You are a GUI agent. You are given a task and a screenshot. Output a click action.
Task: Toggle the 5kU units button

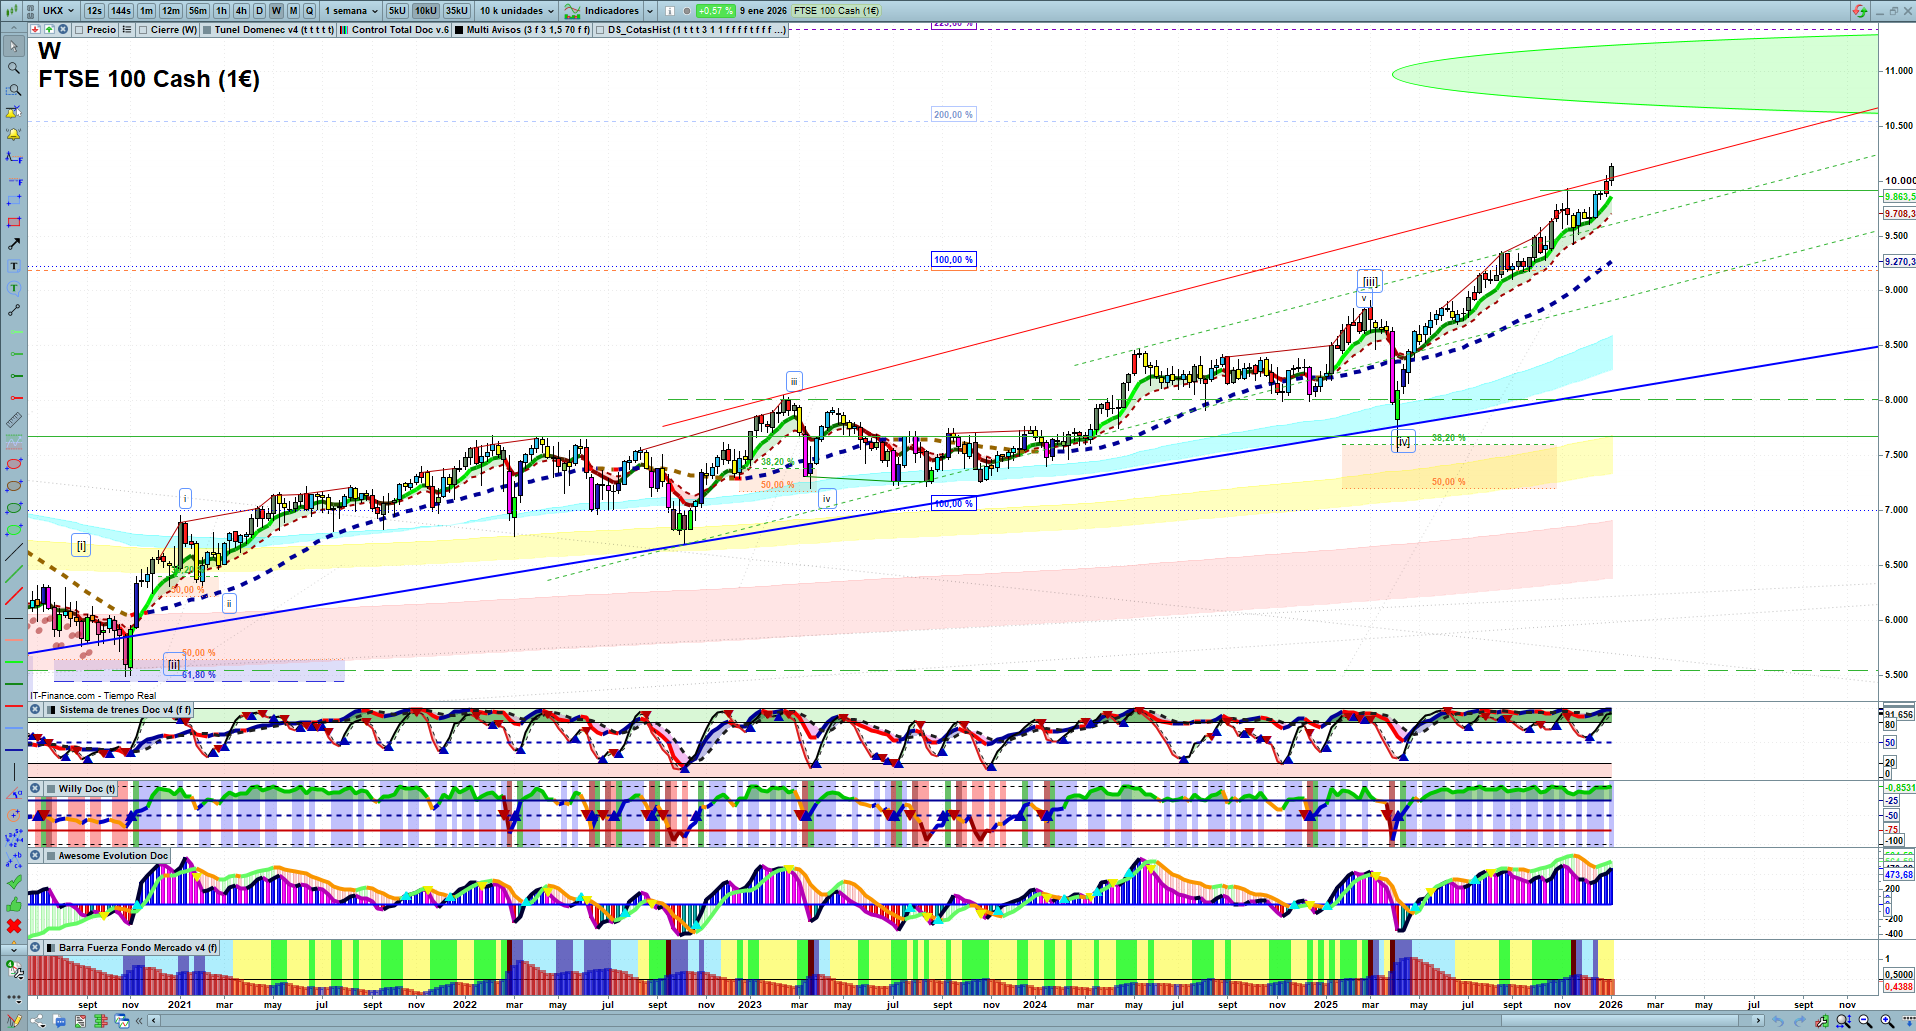click(397, 11)
